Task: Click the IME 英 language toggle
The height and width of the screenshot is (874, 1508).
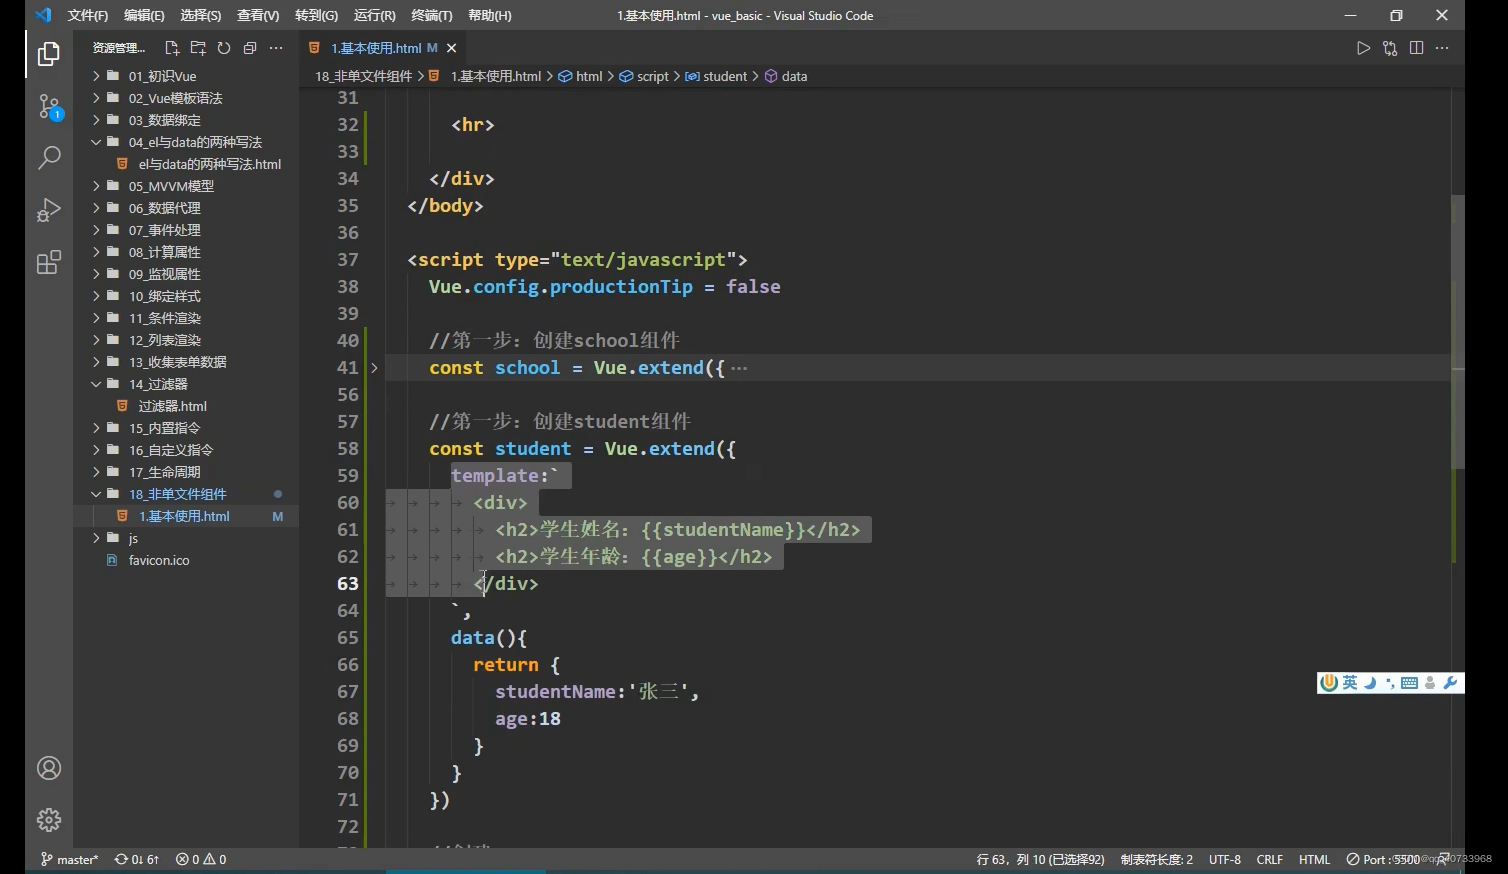Action: pos(1350,683)
